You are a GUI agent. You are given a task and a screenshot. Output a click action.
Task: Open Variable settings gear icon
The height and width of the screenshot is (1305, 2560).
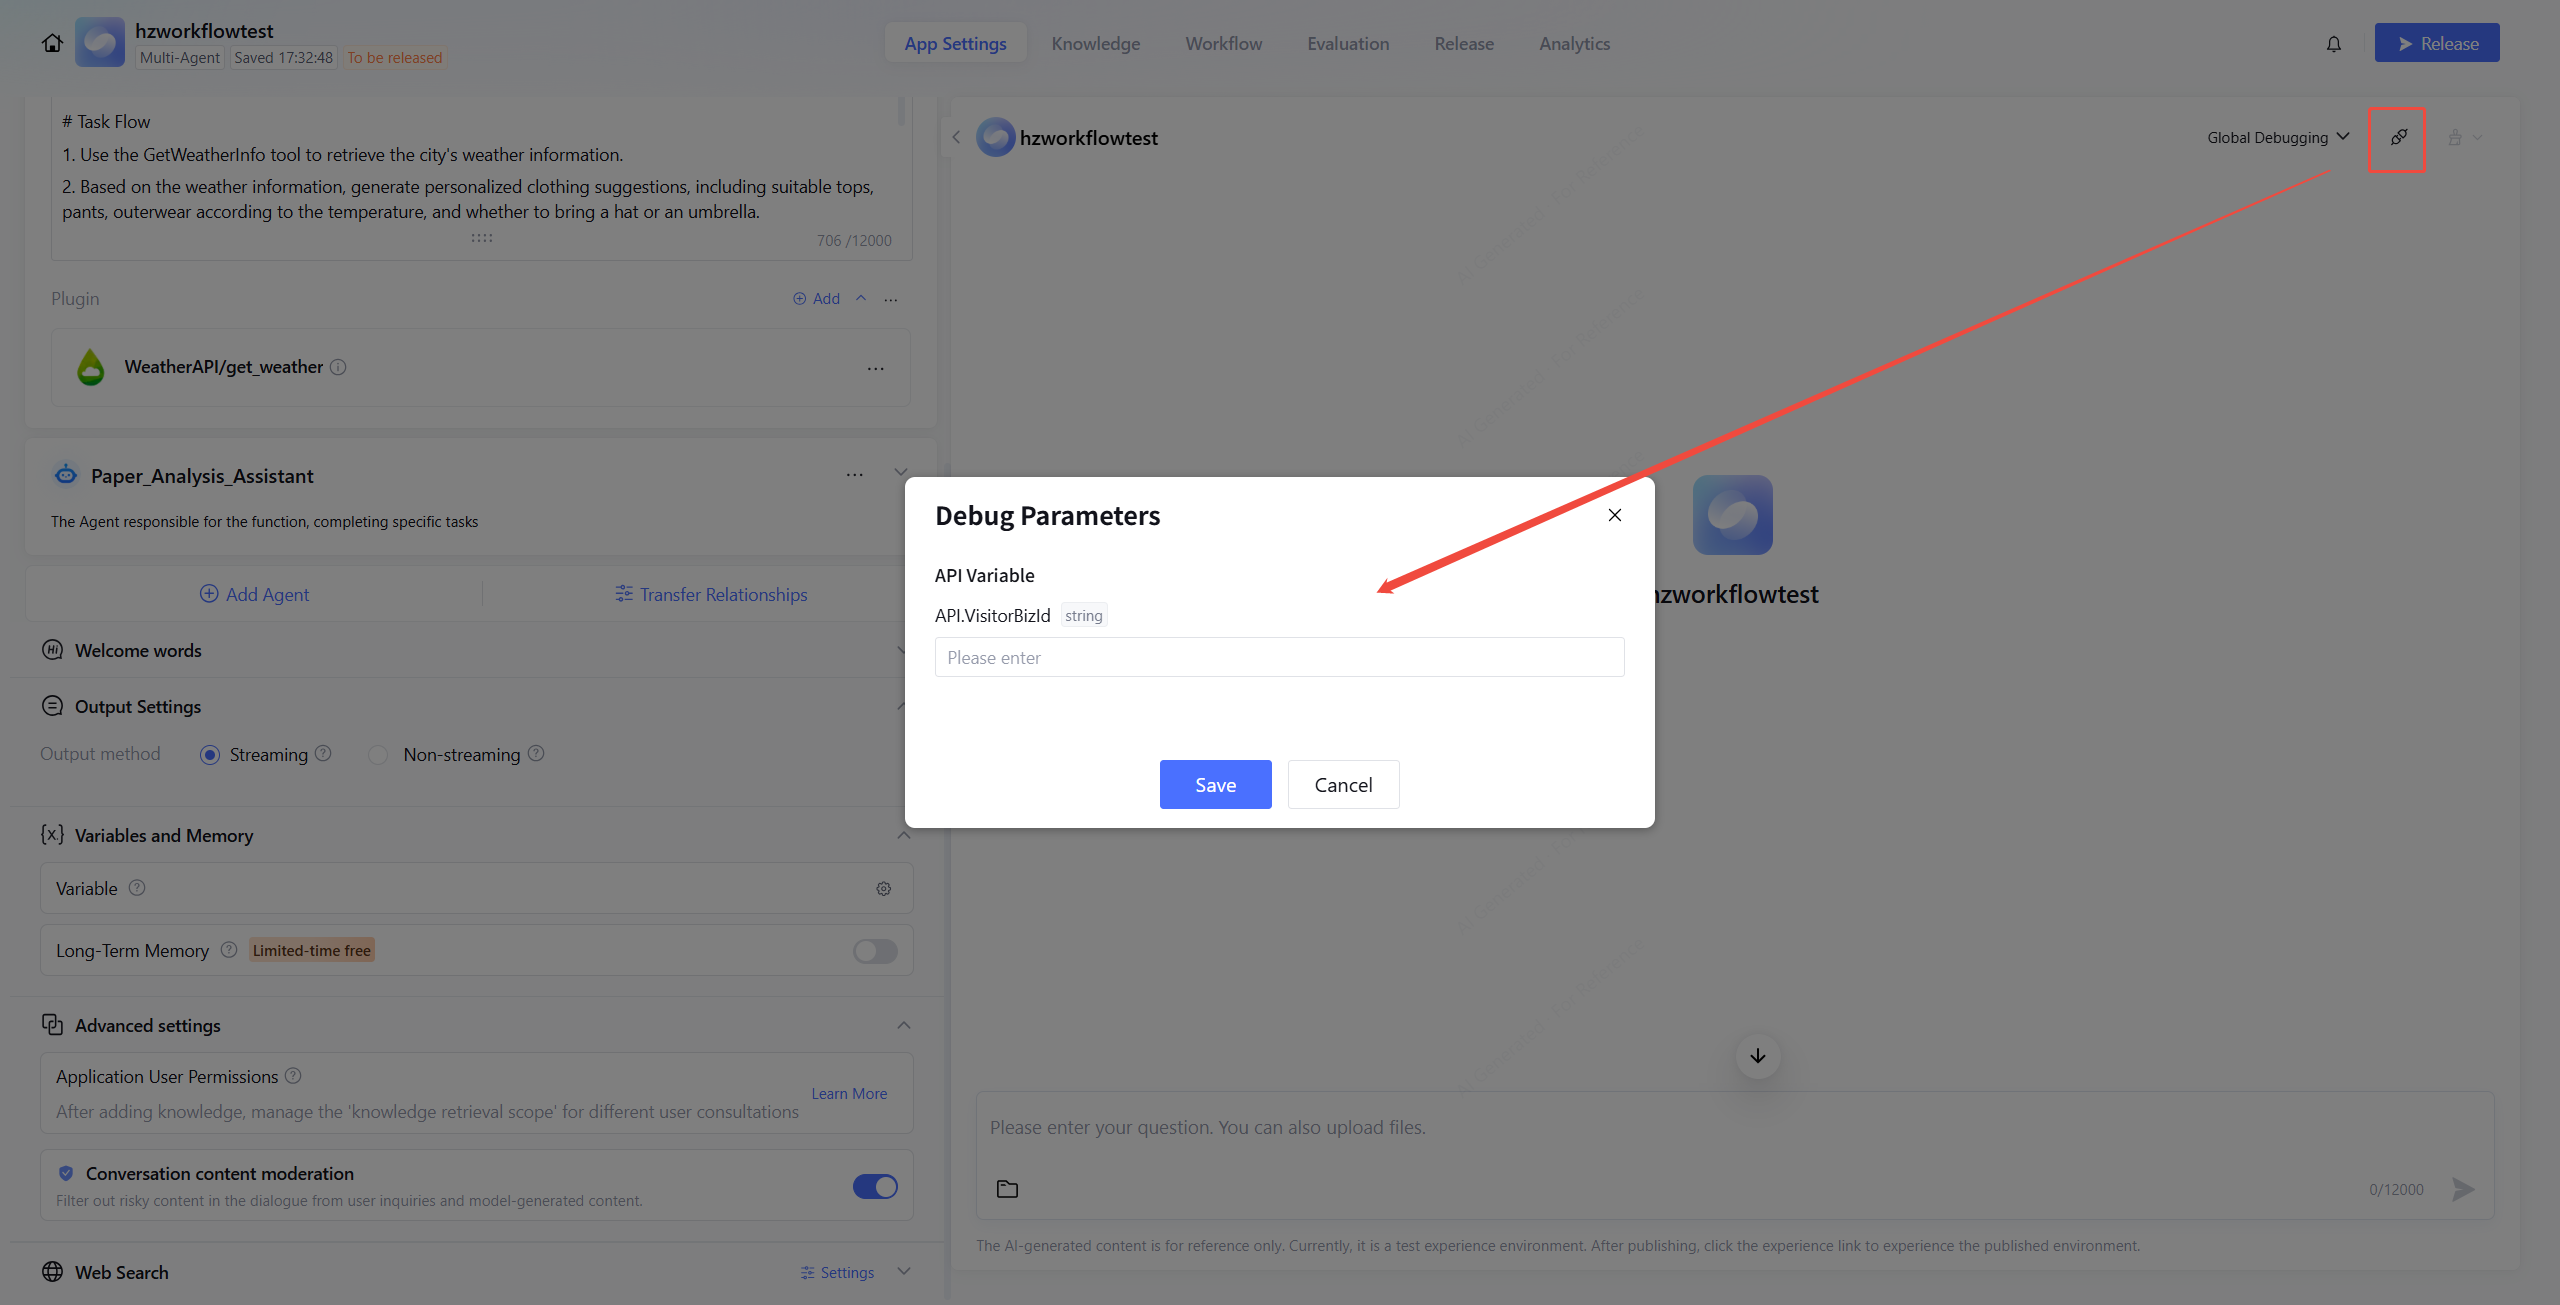point(884,889)
